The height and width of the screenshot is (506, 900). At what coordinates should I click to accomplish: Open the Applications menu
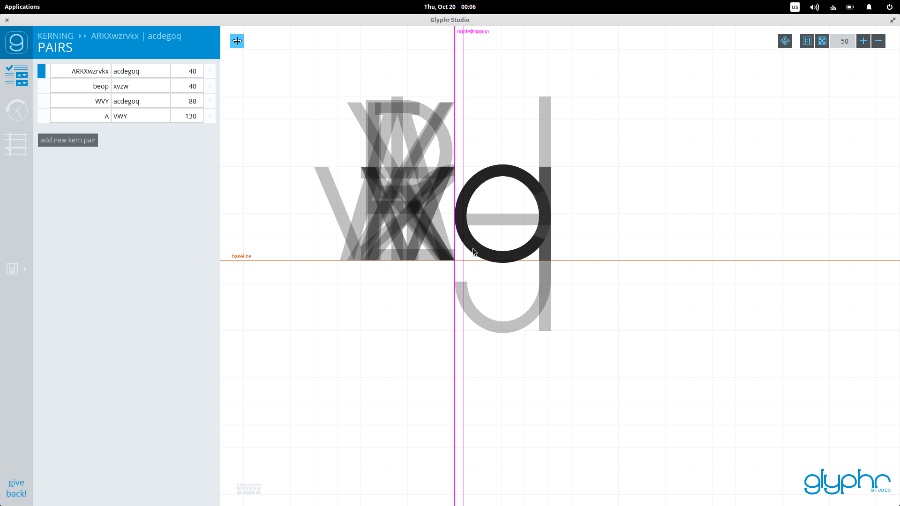(22, 7)
